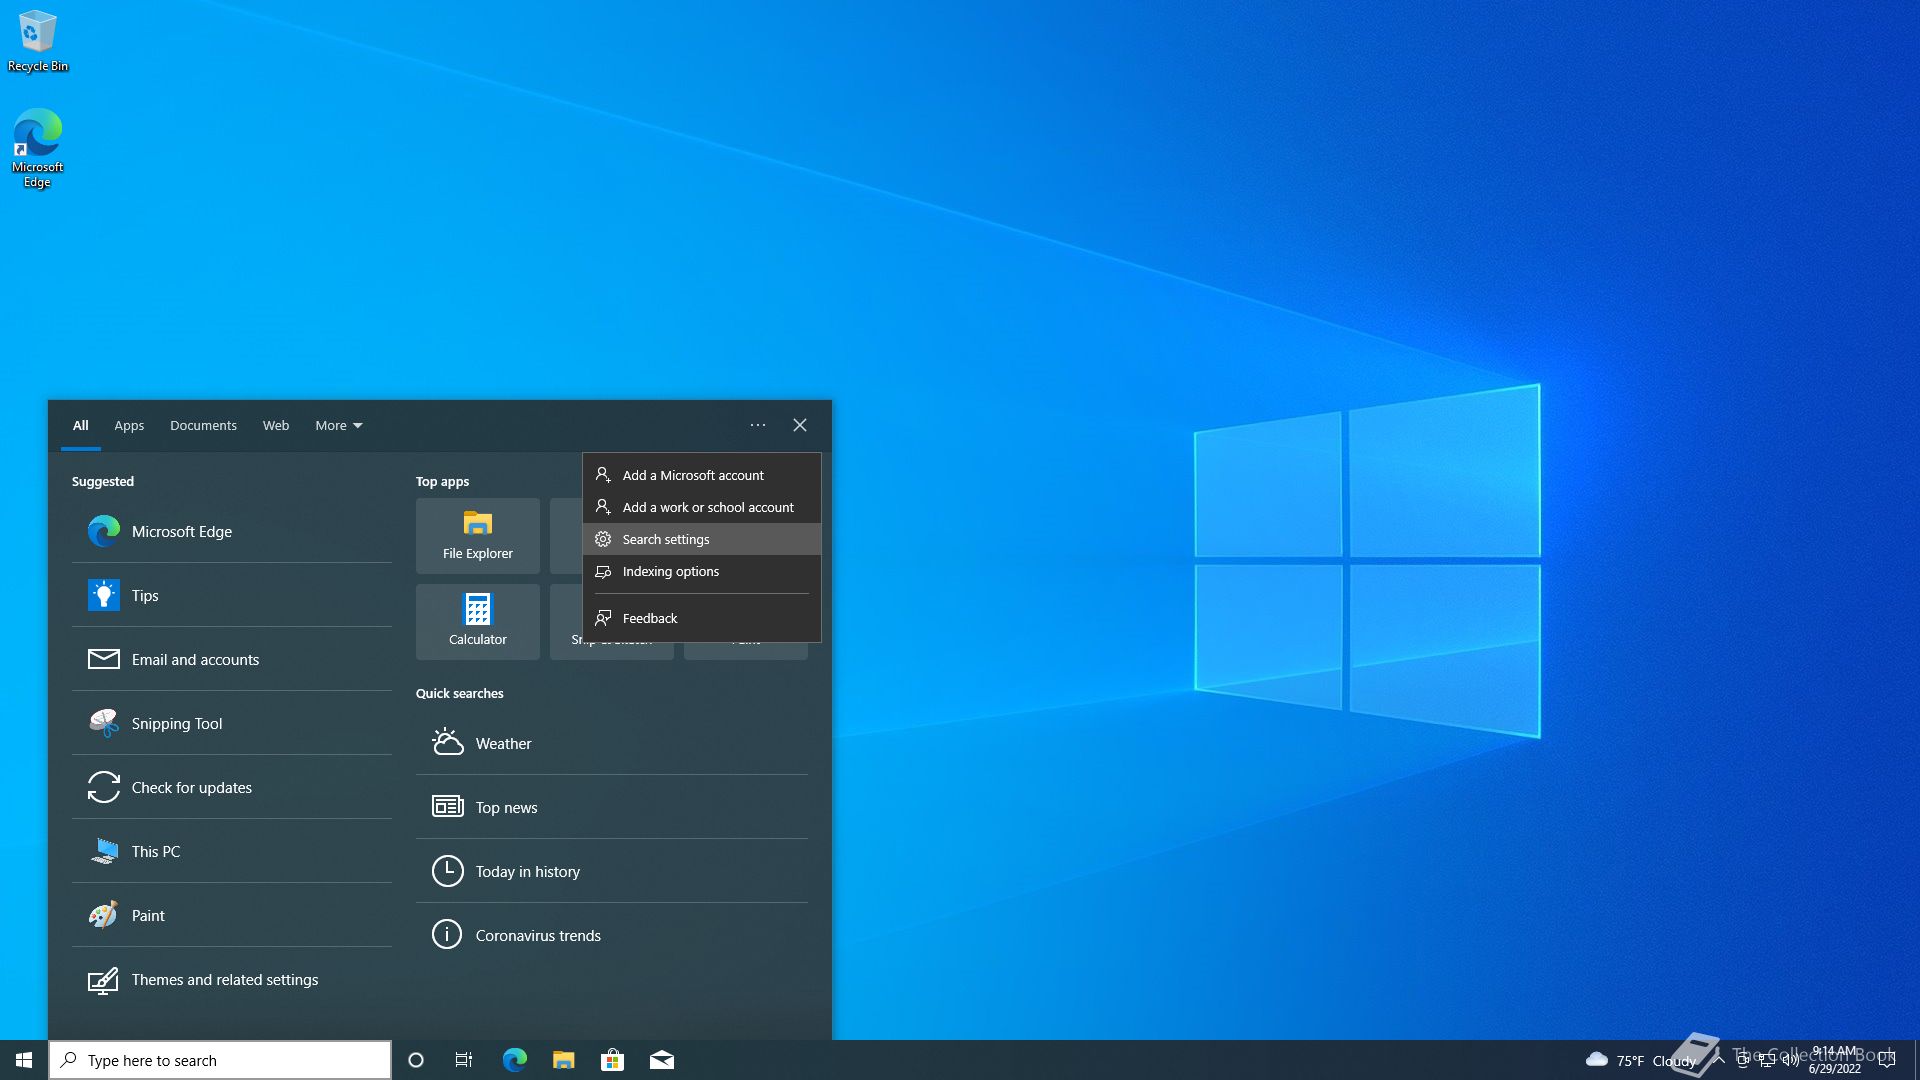
Task: Choose Add a Microsoft account
Action: [x=702, y=475]
